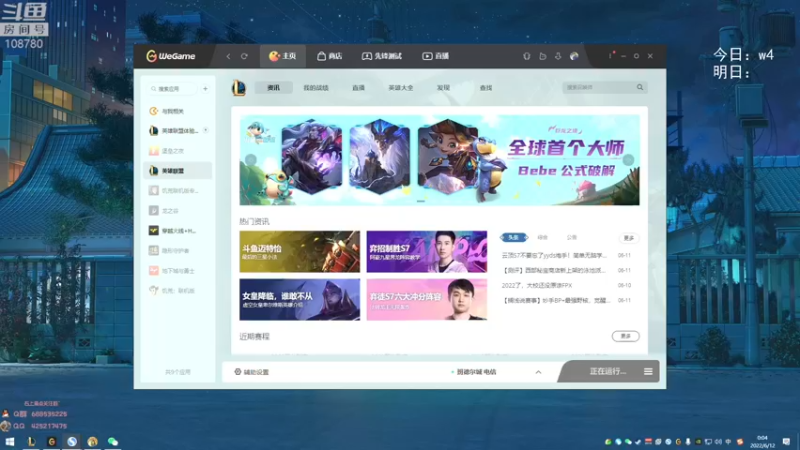
Task: Switch to the 资讯 news tab
Action: tap(273, 88)
